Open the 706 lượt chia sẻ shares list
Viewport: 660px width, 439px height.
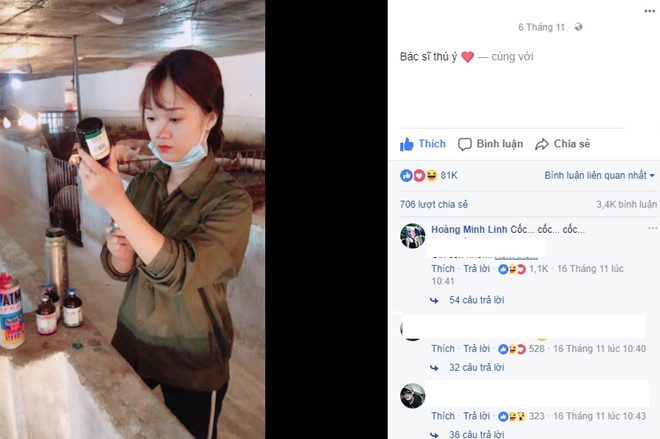click(x=433, y=204)
